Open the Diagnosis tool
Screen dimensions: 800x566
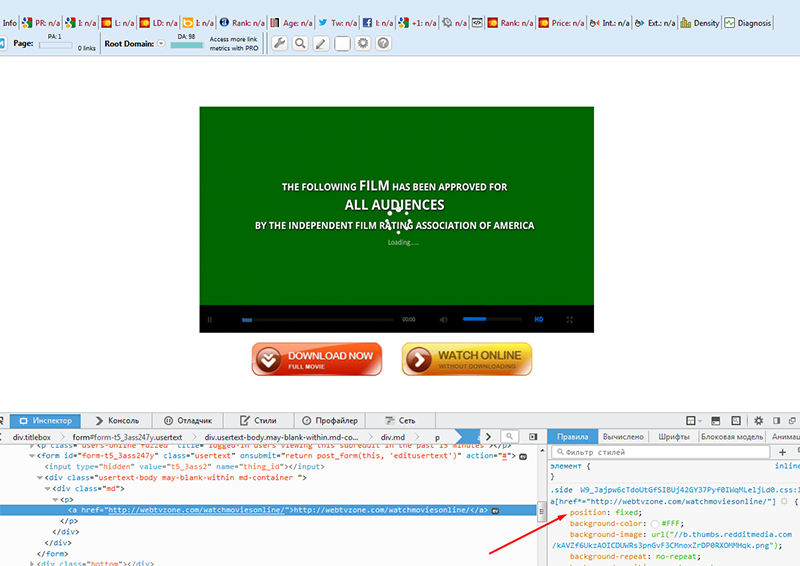click(x=747, y=23)
